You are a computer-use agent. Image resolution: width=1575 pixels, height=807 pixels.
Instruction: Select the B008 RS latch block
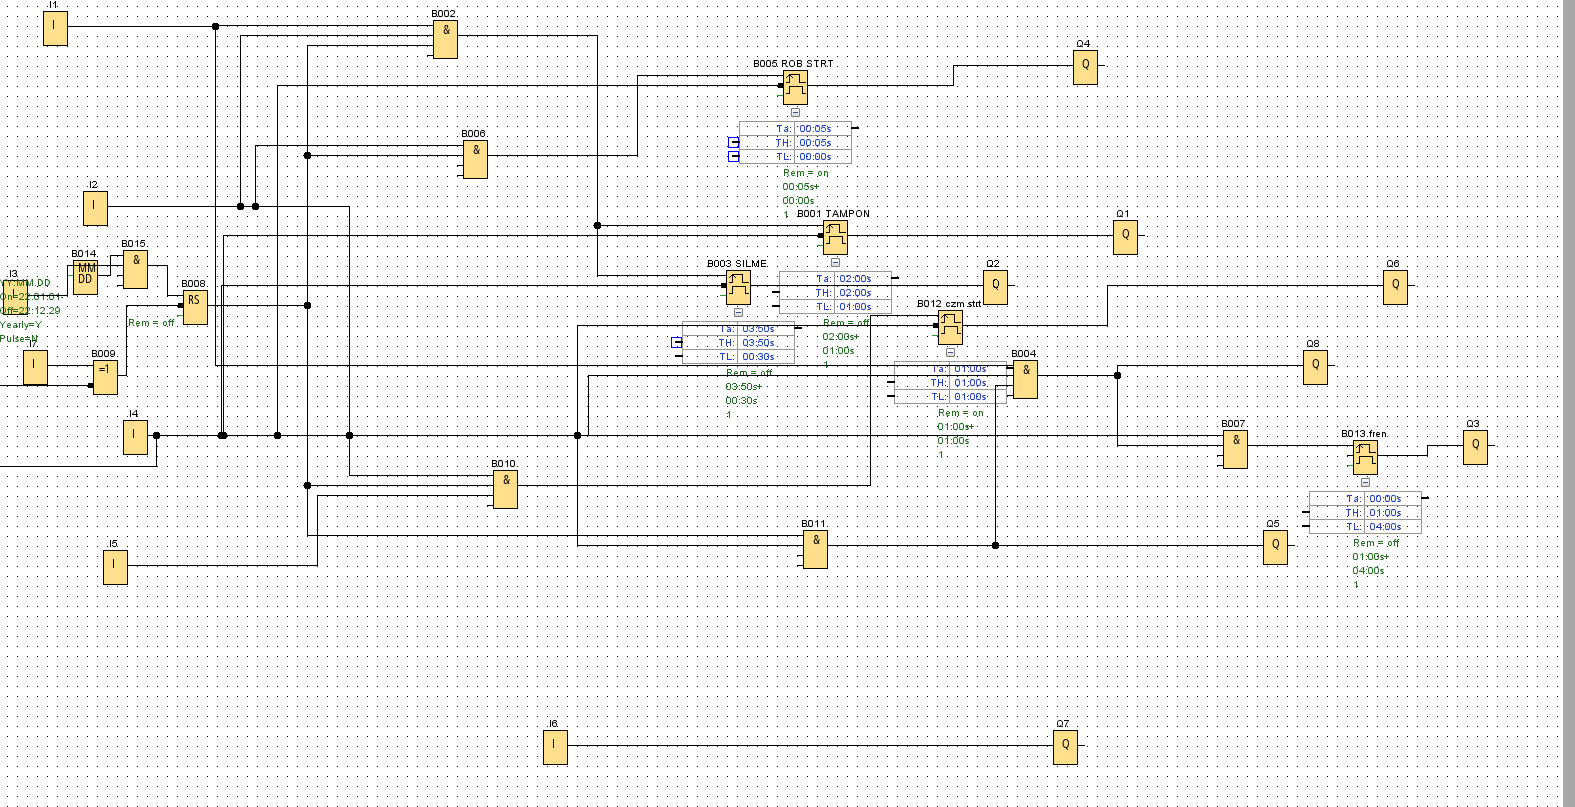(195, 307)
